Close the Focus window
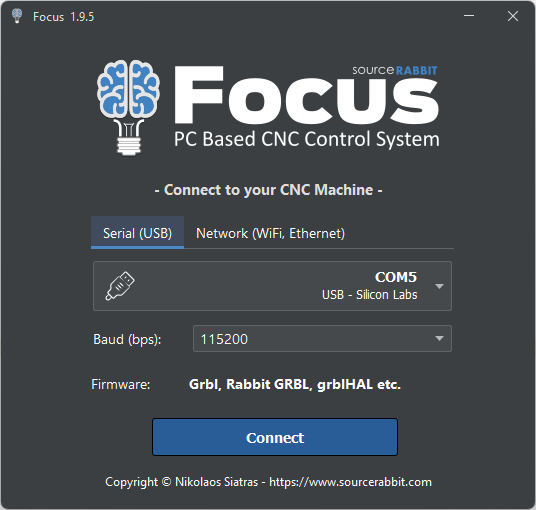Viewport: 536px width, 510px height. click(x=513, y=16)
